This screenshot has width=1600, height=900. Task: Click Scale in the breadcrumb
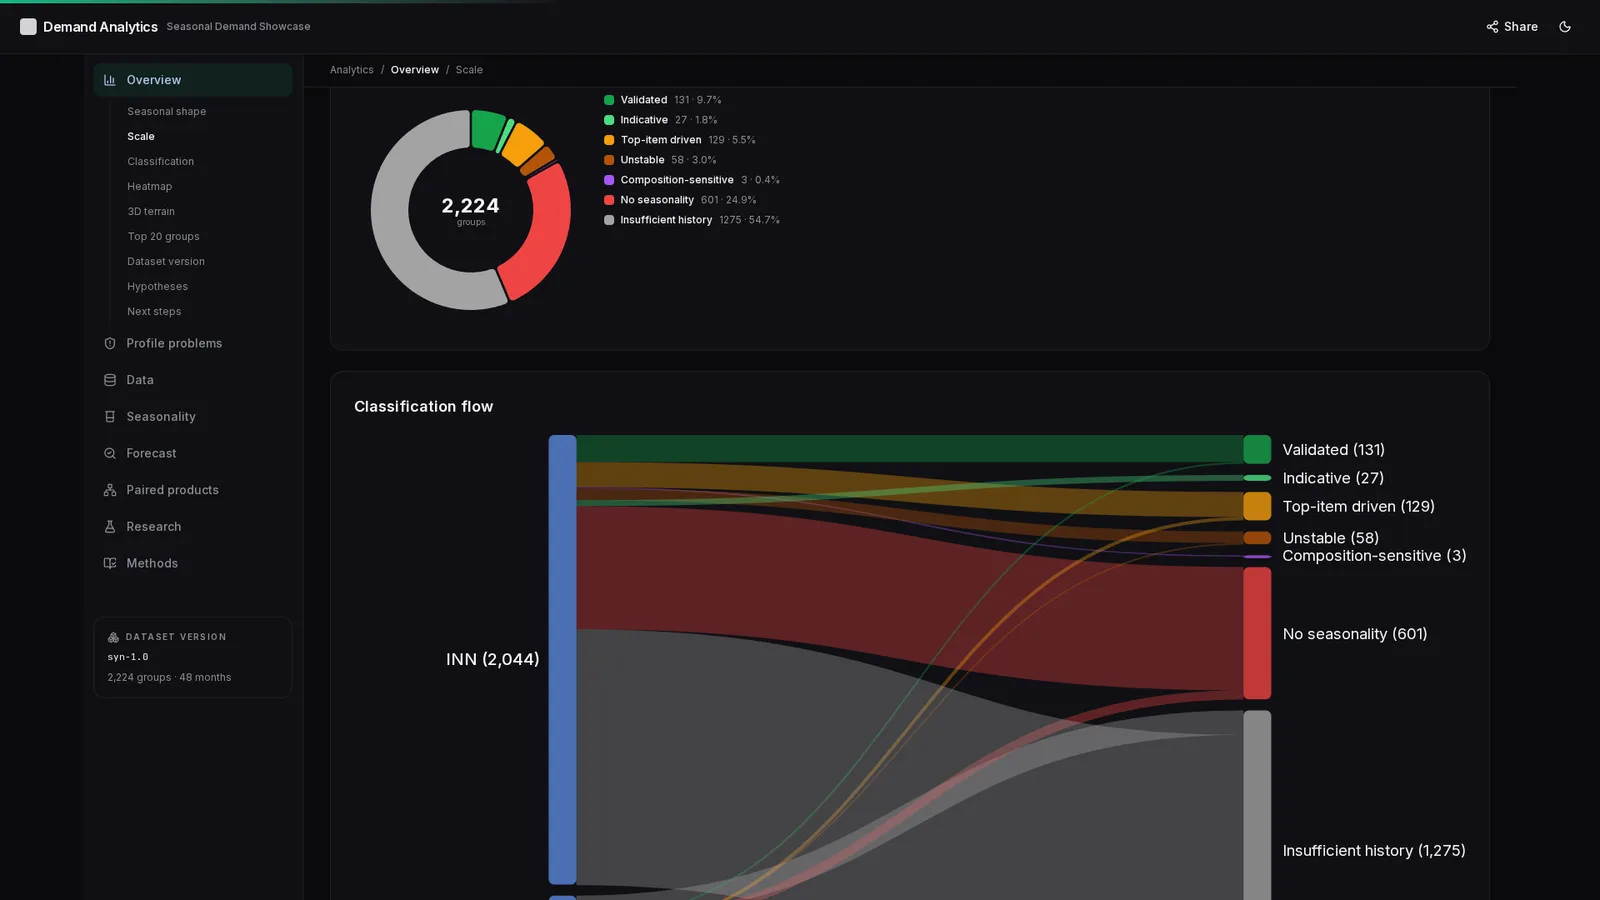pyautogui.click(x=469, y=70)
